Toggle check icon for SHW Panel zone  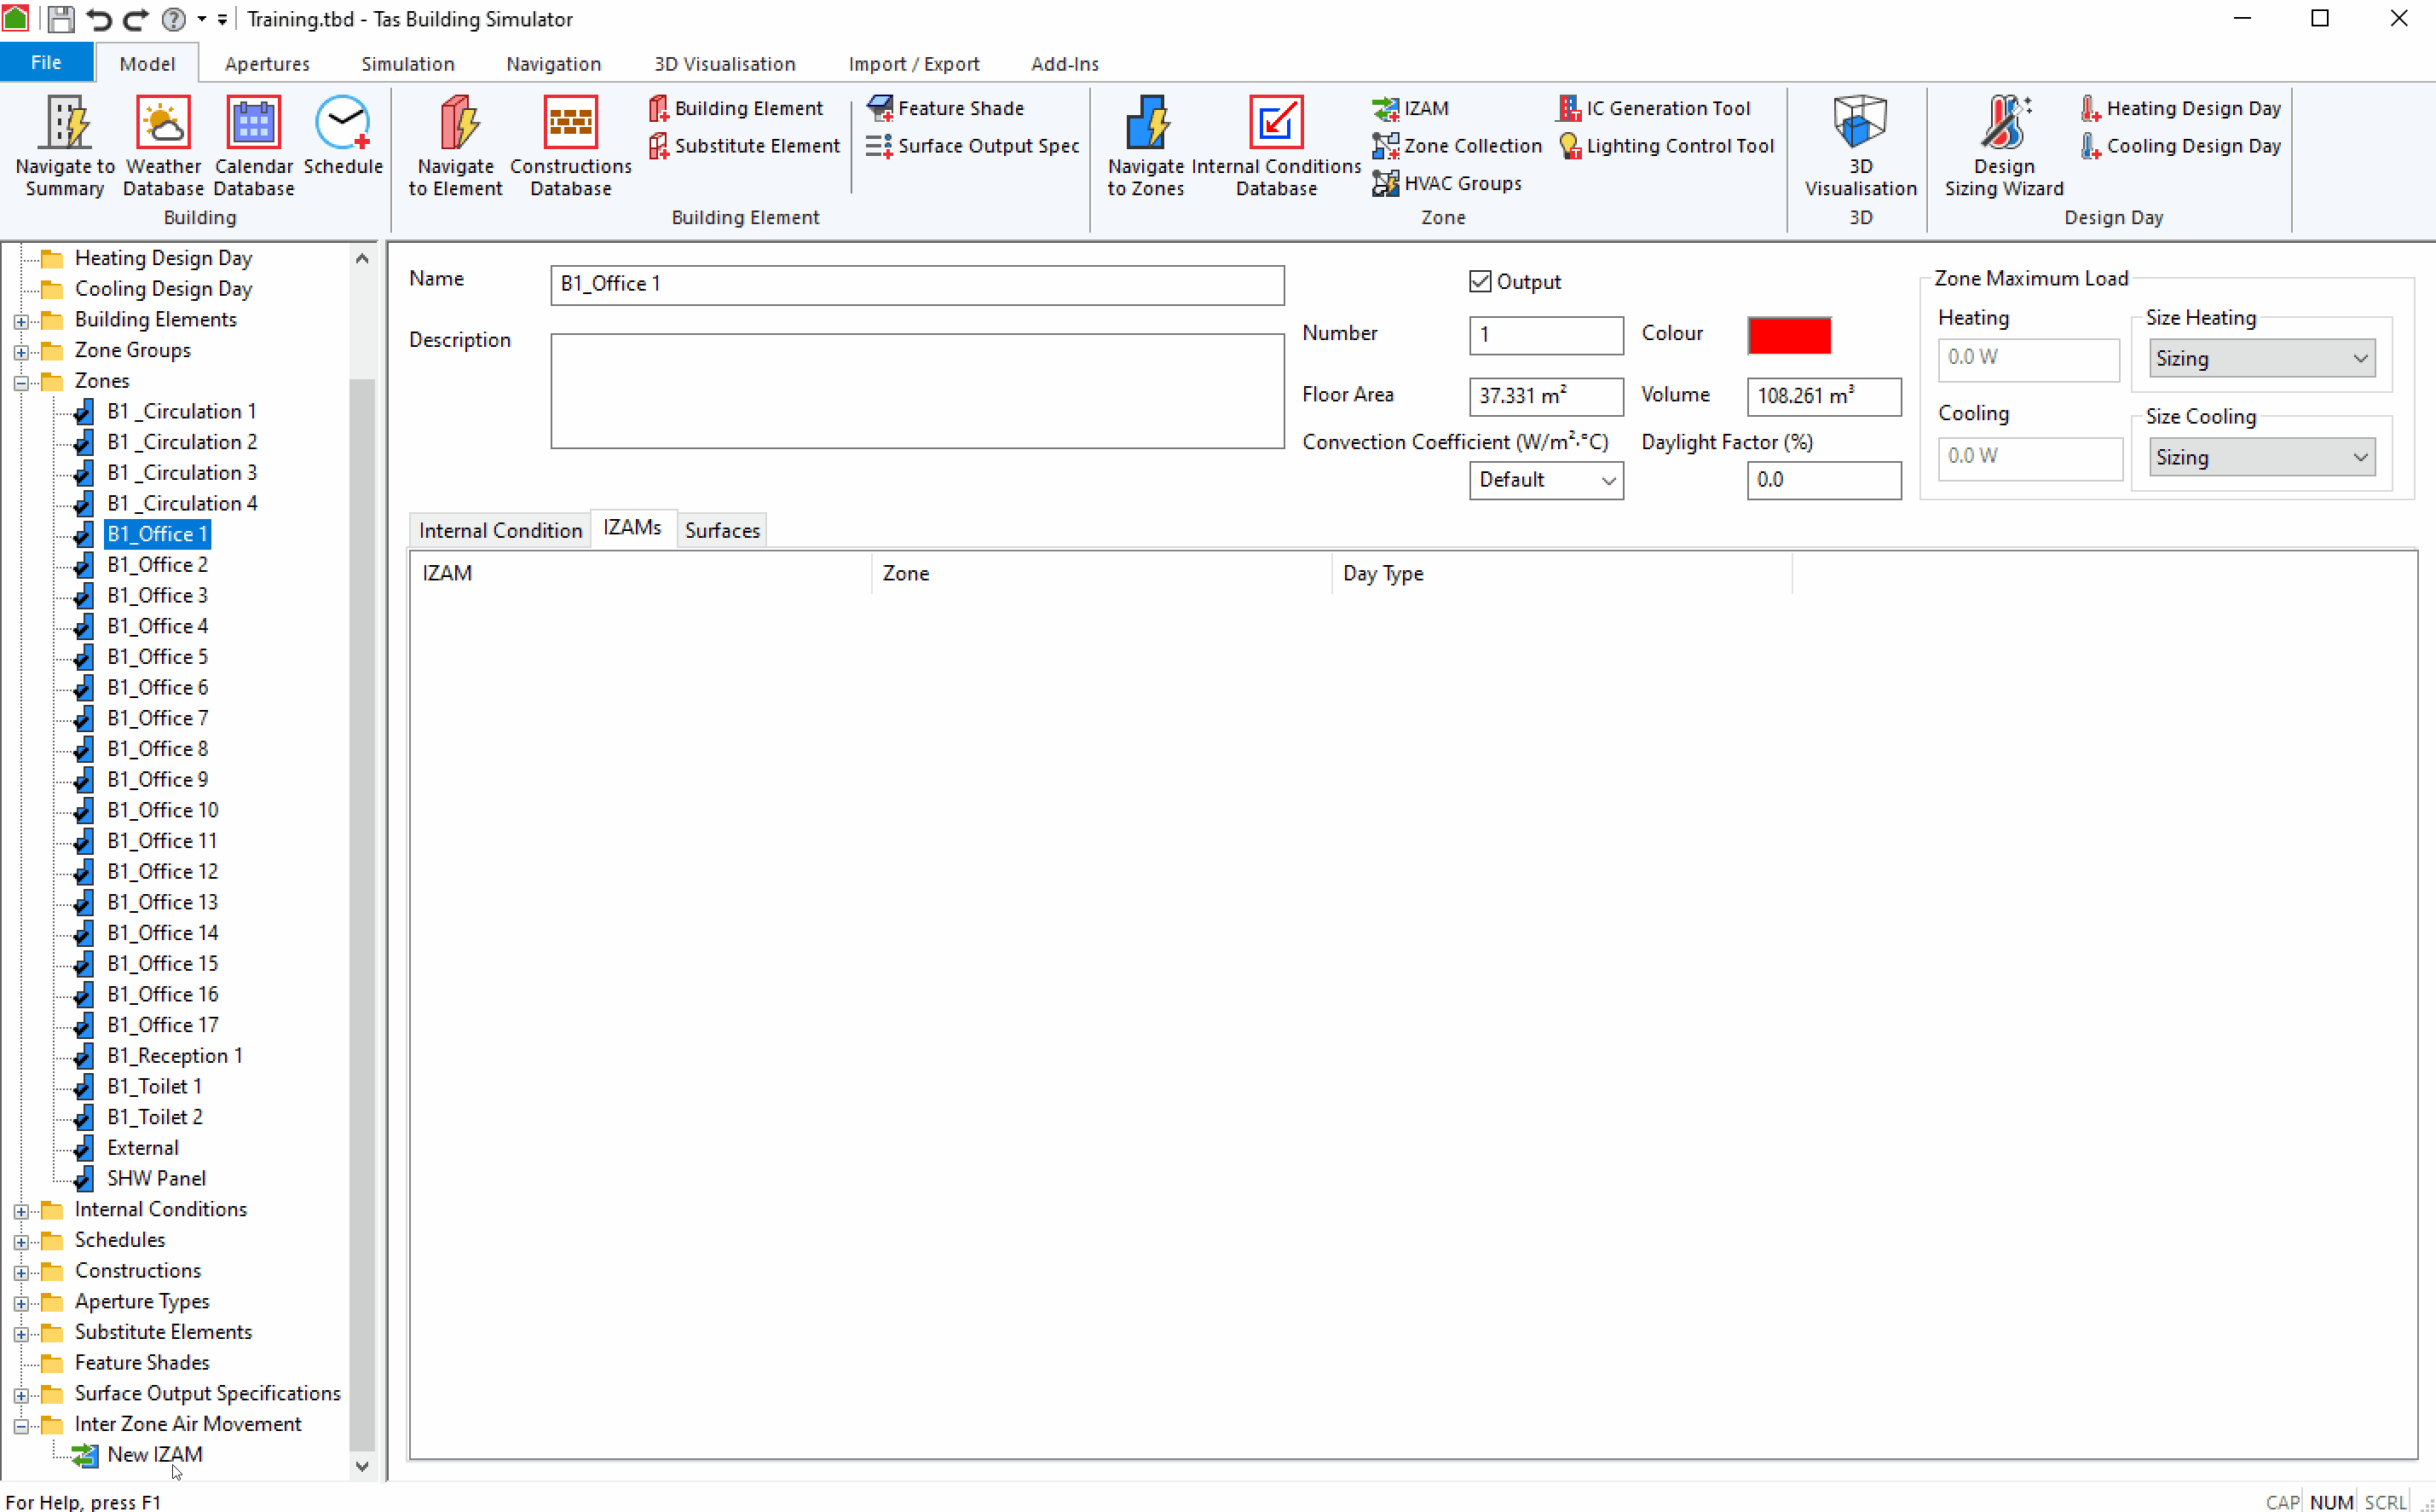pos(85,1179)
